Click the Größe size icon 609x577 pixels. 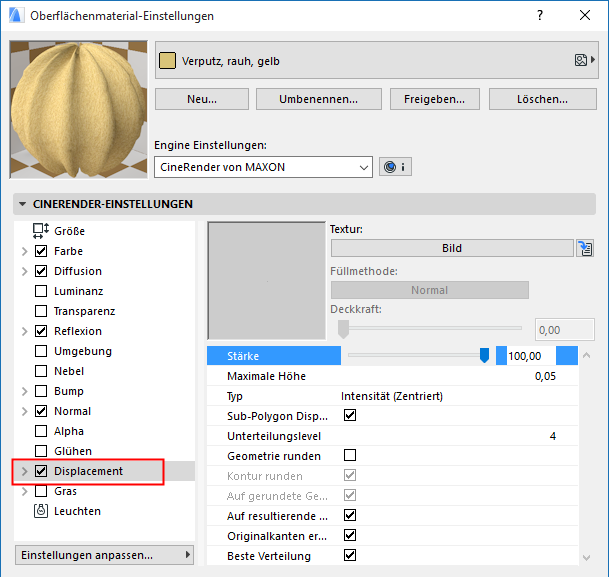(x=41, y=231)
